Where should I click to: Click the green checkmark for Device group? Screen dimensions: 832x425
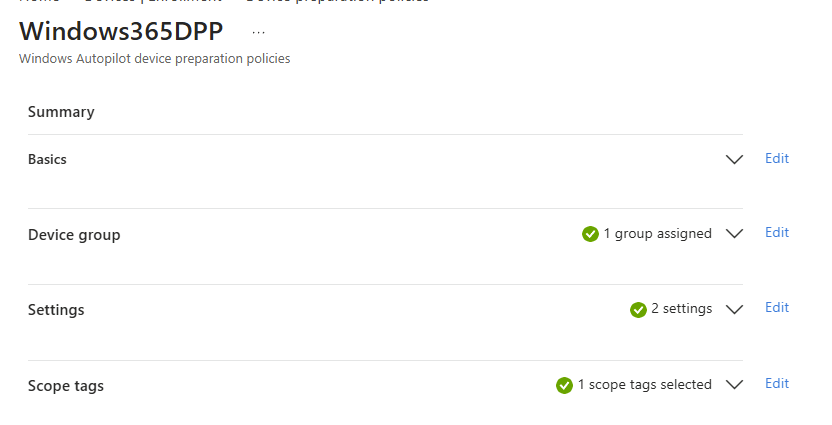[590, 234]
